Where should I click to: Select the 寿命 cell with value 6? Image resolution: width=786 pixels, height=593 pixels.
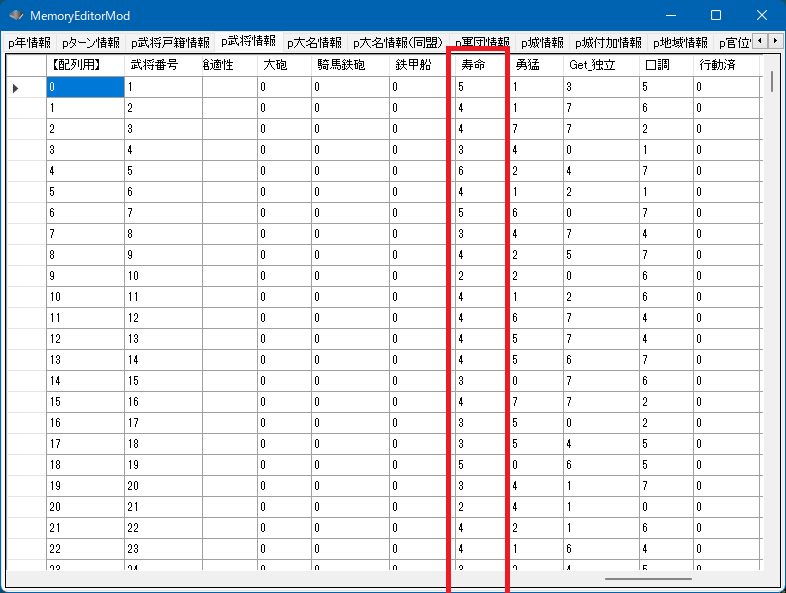coord(480,171)
